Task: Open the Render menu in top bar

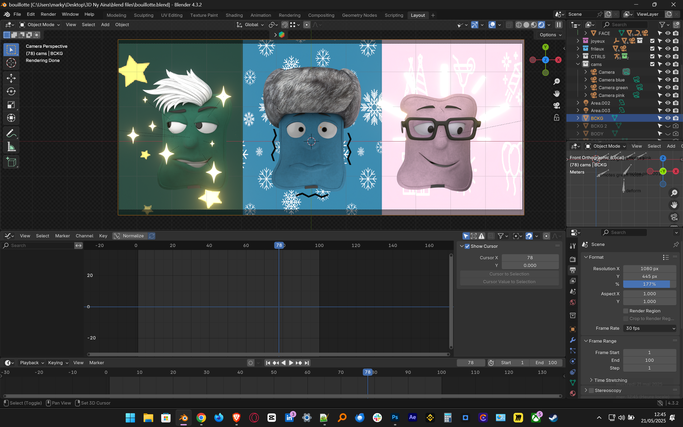Action: 49,15
